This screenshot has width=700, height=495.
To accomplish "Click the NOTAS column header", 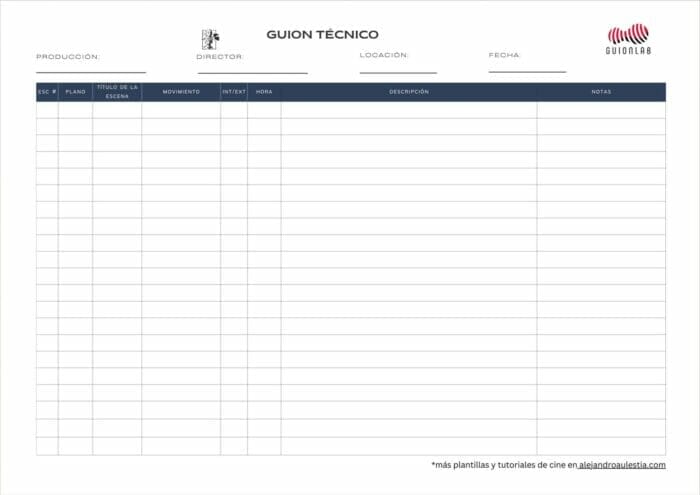I will tap(601, 92).
